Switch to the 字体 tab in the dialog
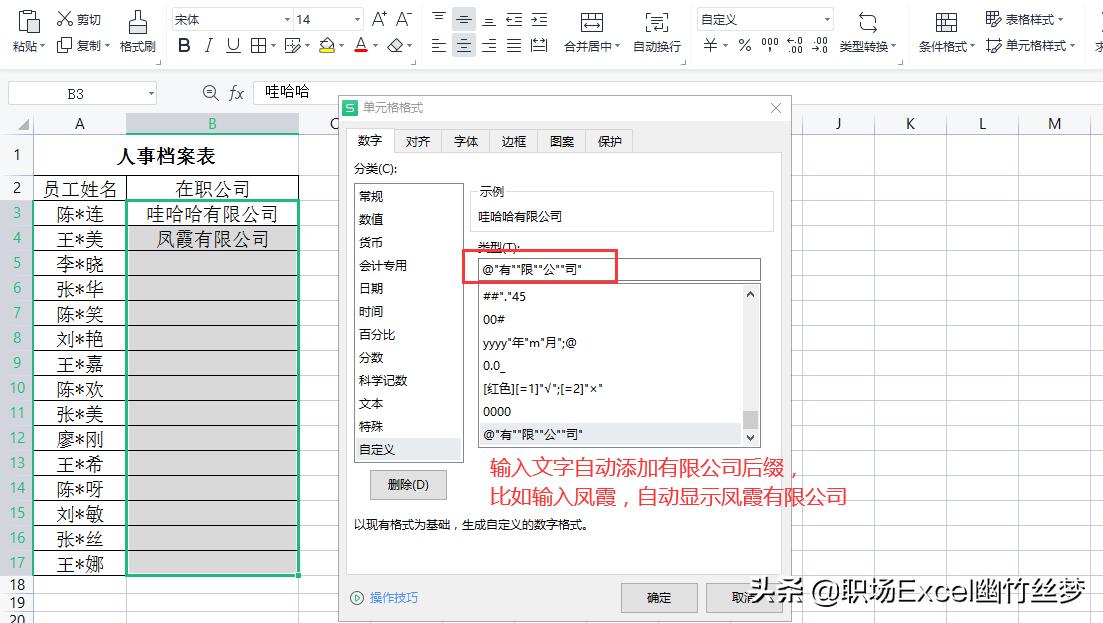Image resolution: width=1103 pixels, height=623 pixels. 465,141
